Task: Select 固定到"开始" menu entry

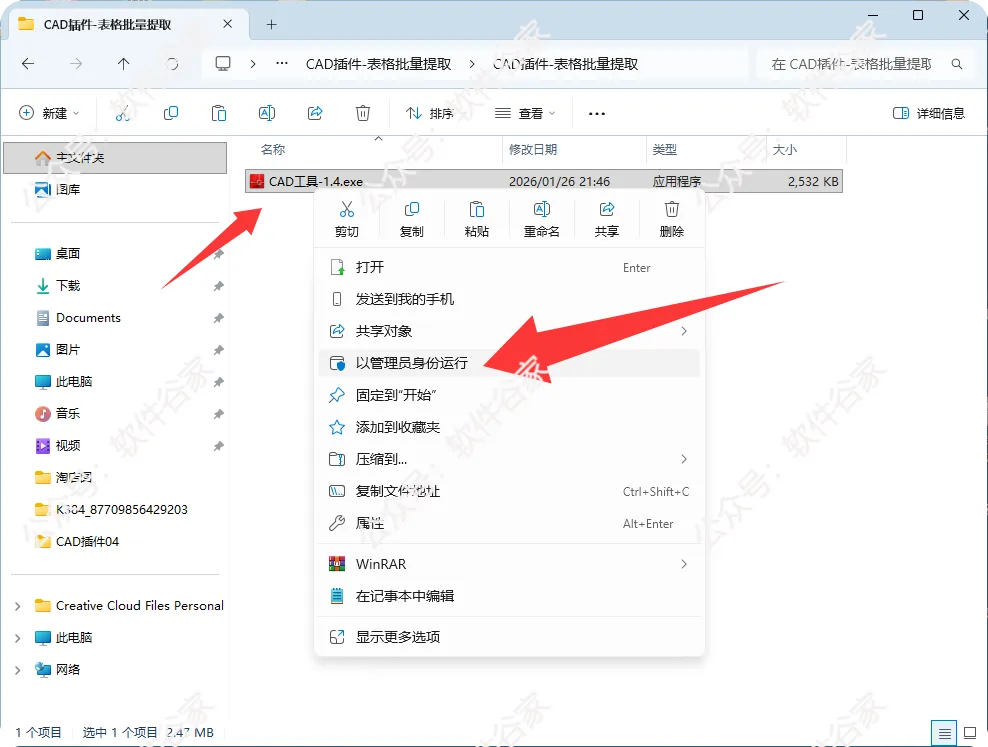Action: click(x=509, y=396)
